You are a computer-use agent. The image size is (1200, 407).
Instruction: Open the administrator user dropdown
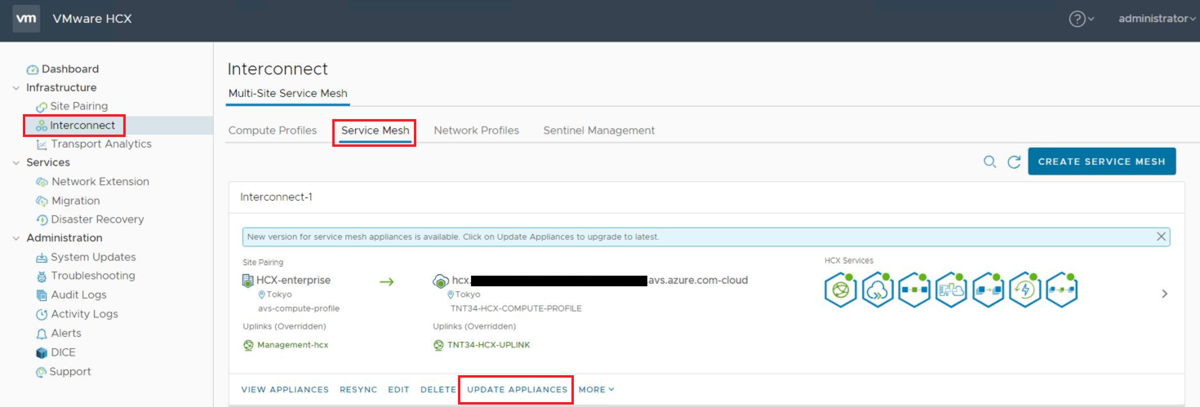click(x=1157, y=19)
